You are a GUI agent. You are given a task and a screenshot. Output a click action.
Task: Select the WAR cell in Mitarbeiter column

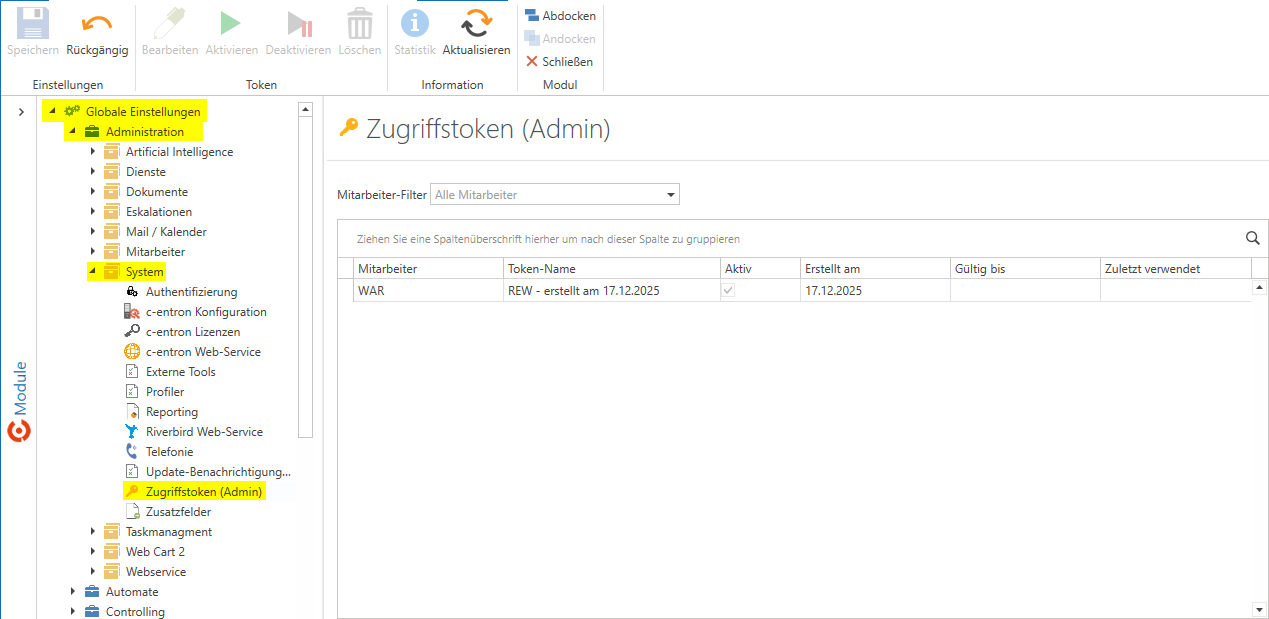(x=428, y=291)
